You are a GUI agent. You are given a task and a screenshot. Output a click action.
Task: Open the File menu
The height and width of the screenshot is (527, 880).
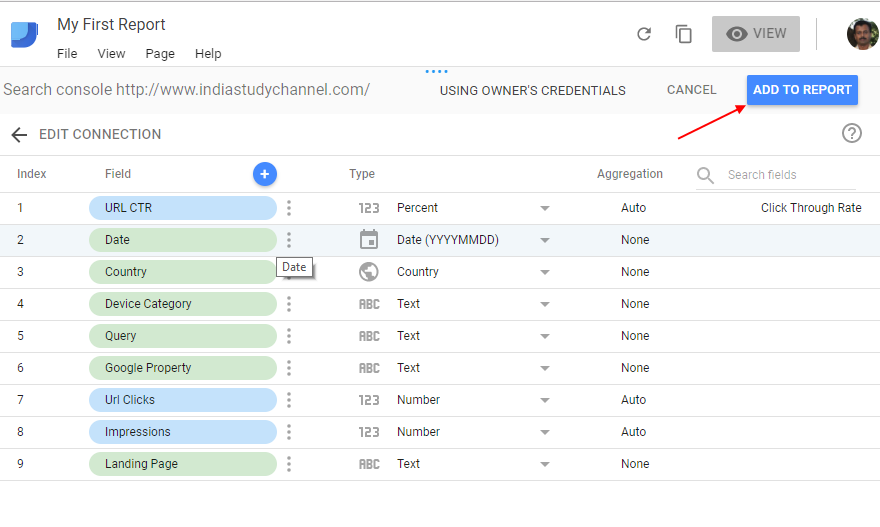pos(67,54)
